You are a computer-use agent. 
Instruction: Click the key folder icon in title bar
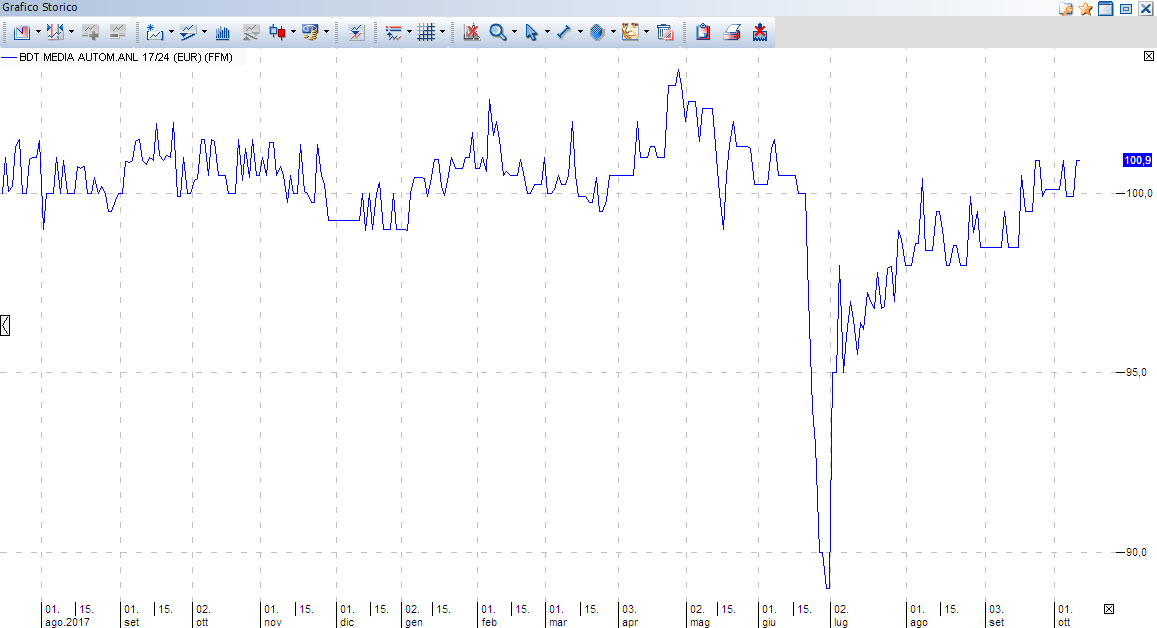(x=1066, y=8)
